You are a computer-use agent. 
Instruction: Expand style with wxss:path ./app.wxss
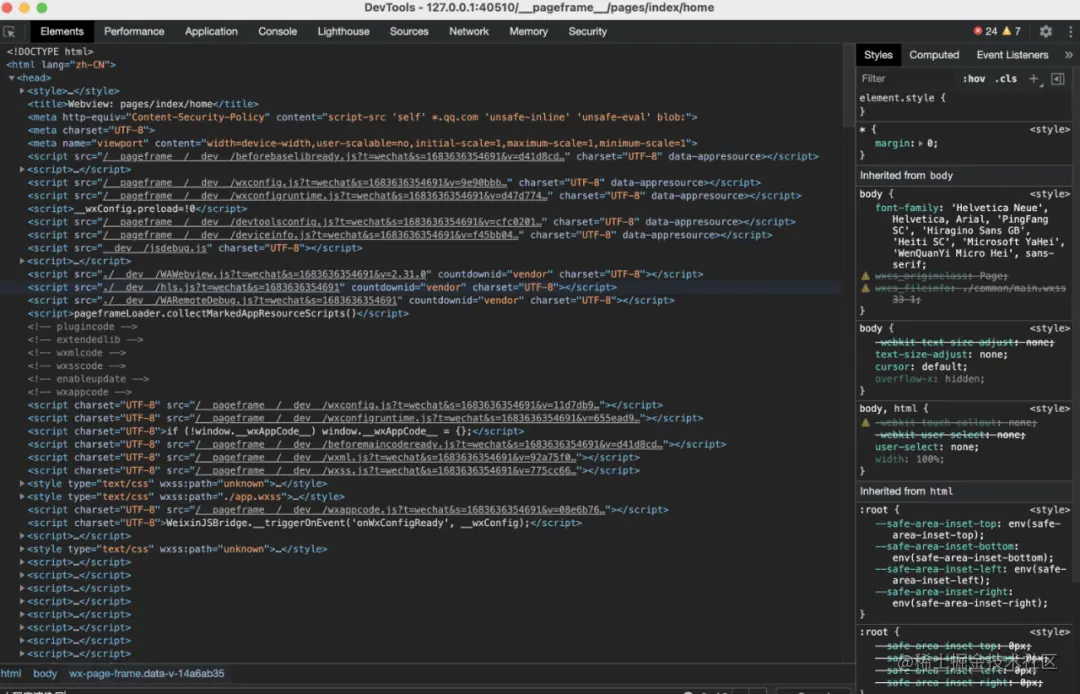22,496
